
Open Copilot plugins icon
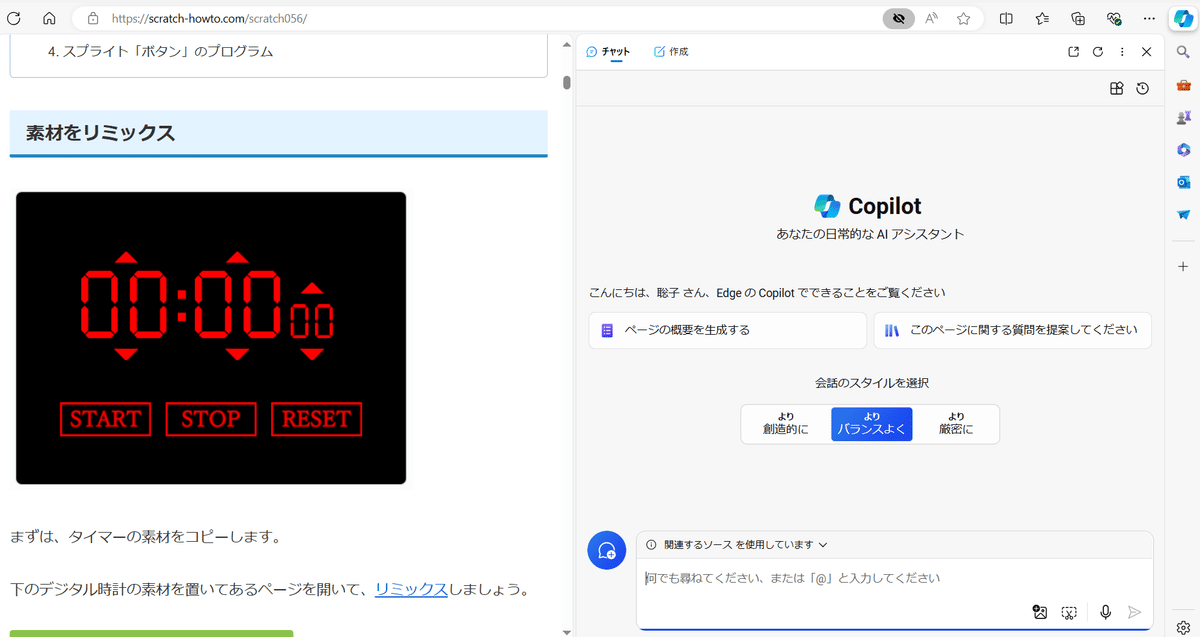click(x=1117, y=89)
